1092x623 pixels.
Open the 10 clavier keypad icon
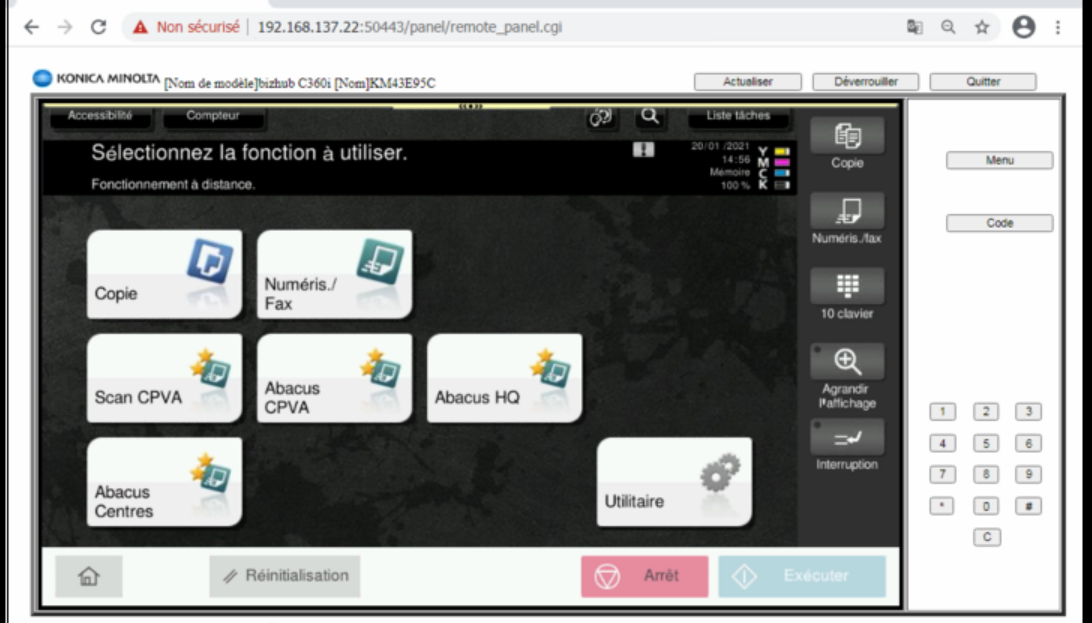tap(847, 287)
